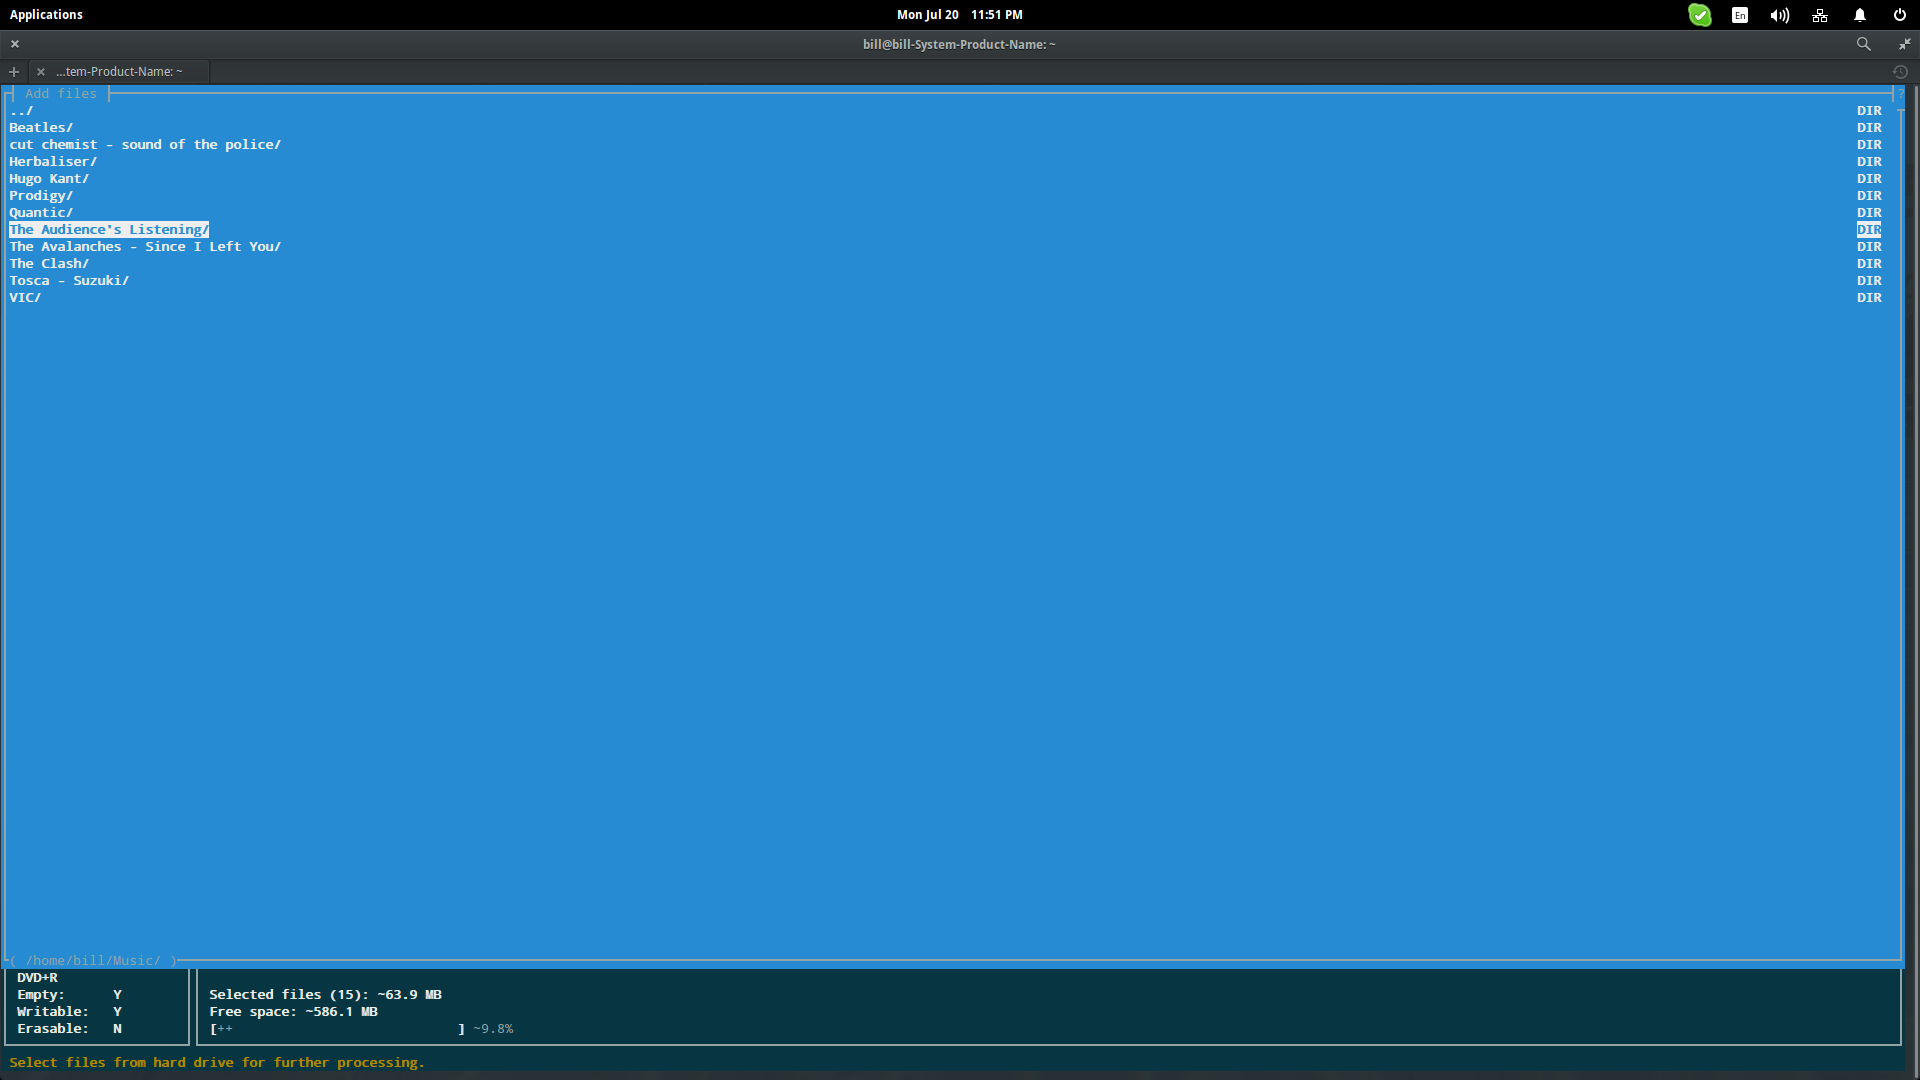Image resolution: width=1920 pixels, height=1080 pixels.
Task: Click Selected files (15): ~63.9 MB text
Action: point(325,995)
